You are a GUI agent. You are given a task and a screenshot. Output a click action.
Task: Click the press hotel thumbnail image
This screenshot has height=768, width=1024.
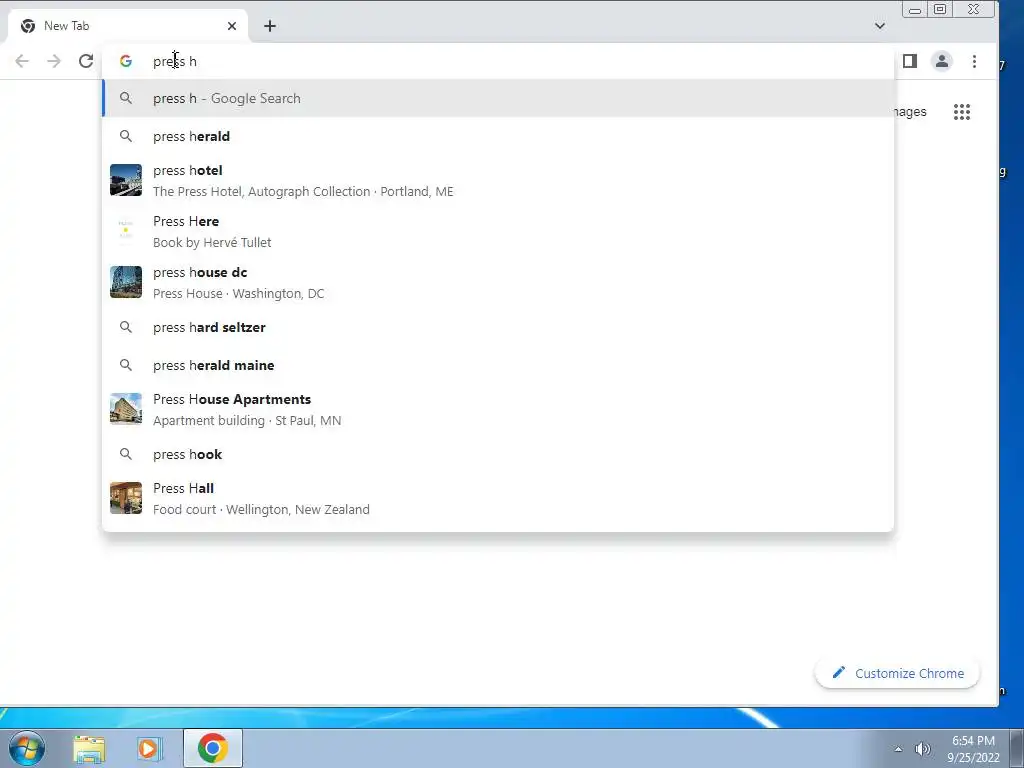point(126,180)
